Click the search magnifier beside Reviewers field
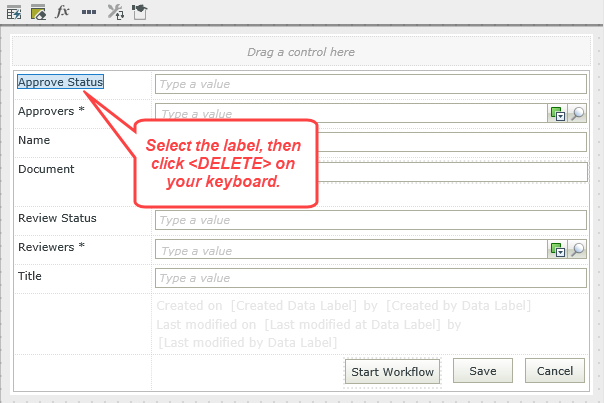Screen dimensions: 604x403 [577, 249]
